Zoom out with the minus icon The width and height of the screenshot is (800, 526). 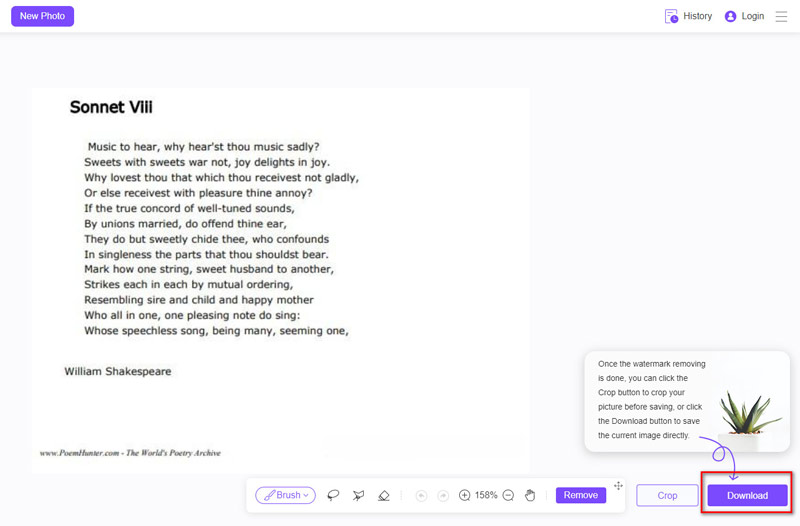pos(508,495)
